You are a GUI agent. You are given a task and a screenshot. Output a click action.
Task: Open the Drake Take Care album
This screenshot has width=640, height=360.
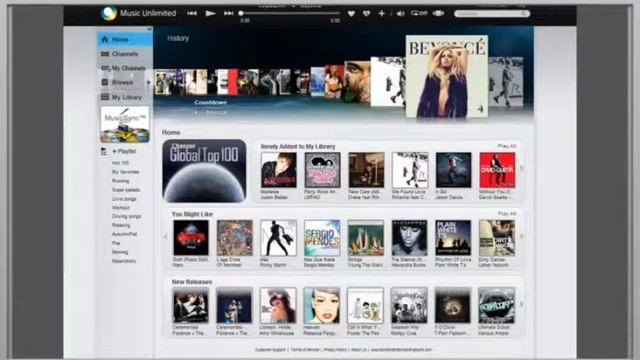coord(366,170)
